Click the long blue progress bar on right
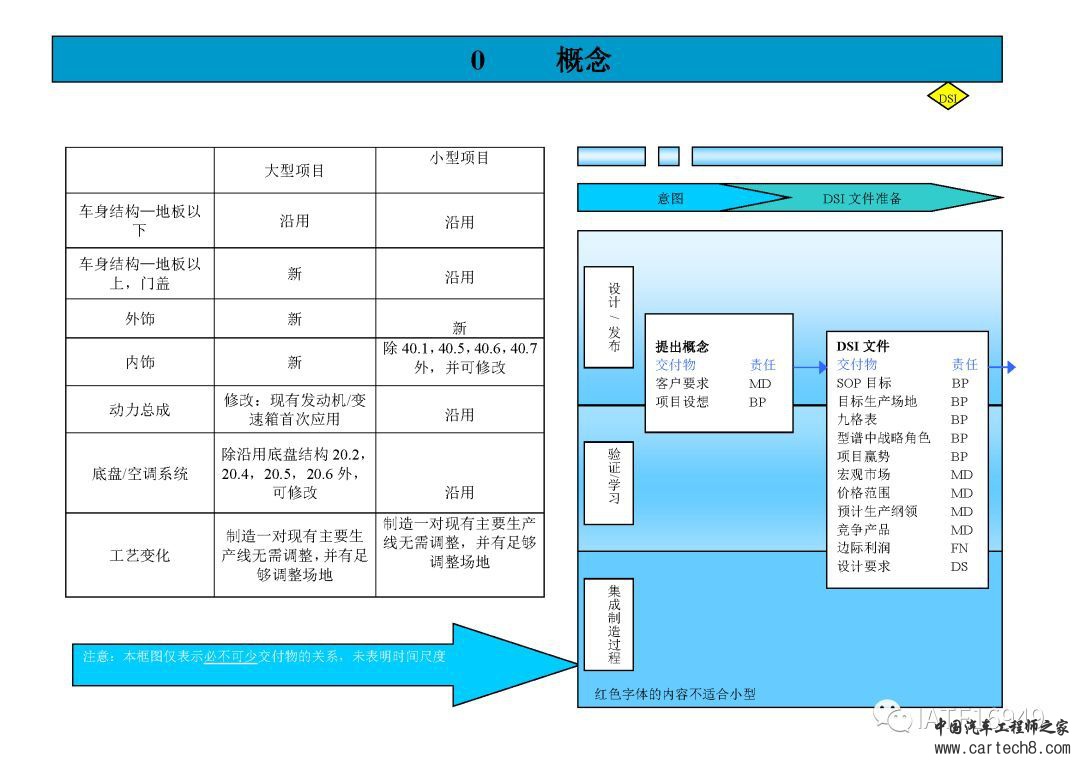Image resolution: width=1080 pixels, height=764 pixels. (x=846, y=156)
